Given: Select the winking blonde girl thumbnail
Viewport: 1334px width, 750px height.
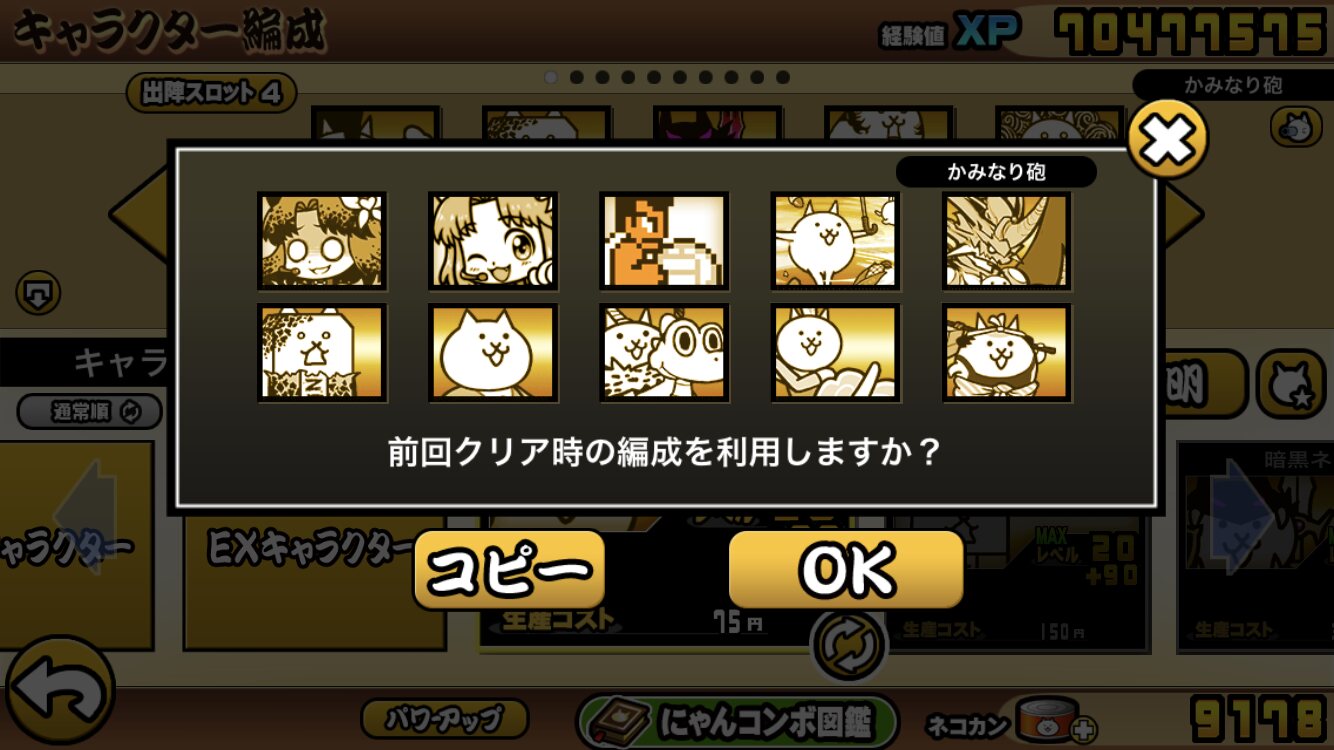Looking at the screenshot, I should point(493,241).
